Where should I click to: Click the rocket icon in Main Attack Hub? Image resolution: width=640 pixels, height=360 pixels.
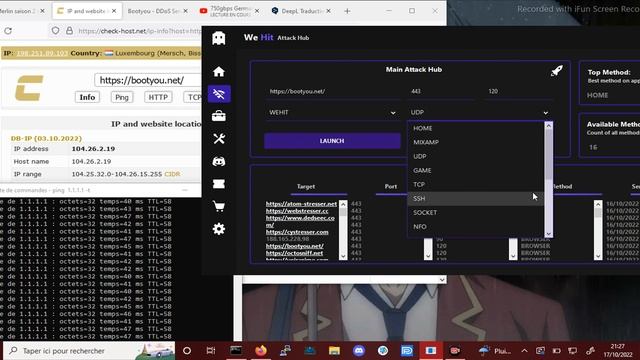[x=556, y=71]
